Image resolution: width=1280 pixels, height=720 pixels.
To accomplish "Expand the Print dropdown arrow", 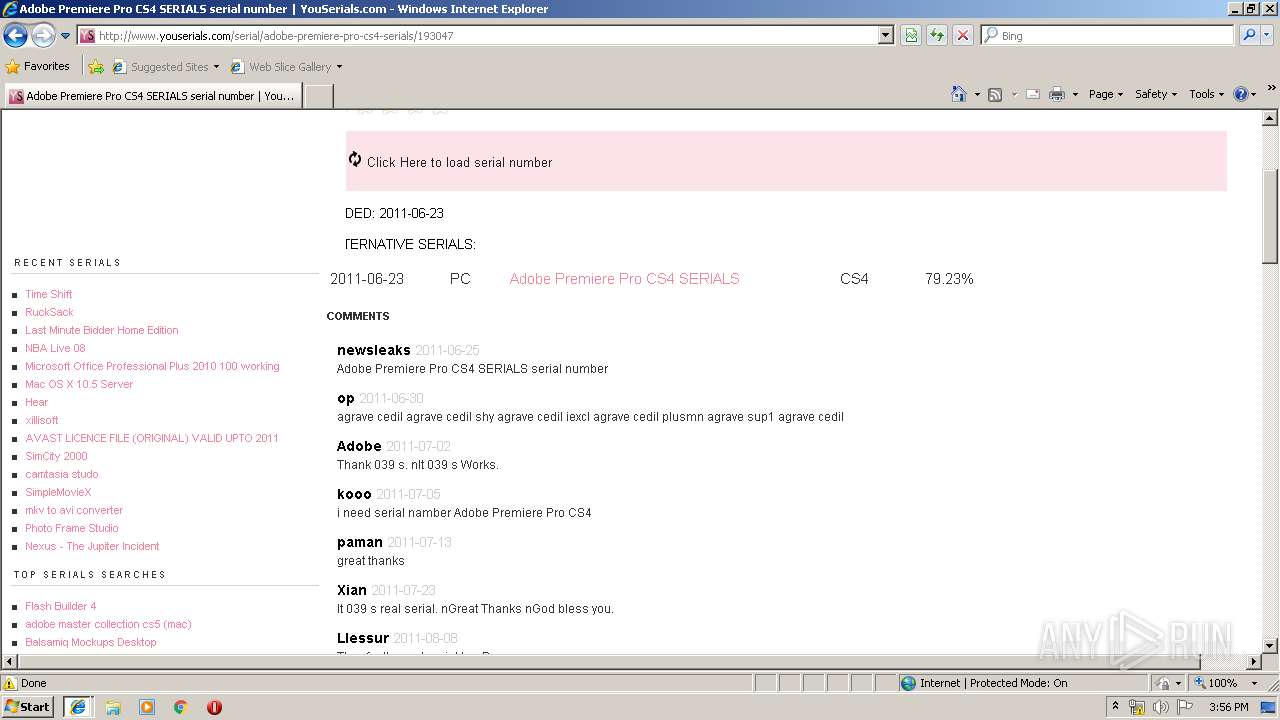I will click(1075, 94).
